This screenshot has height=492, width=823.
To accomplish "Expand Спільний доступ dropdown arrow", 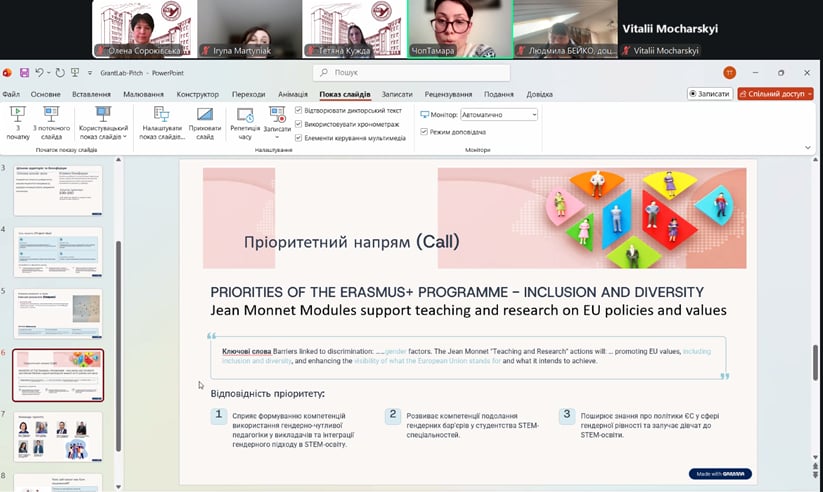I will [x=808, y=94].
